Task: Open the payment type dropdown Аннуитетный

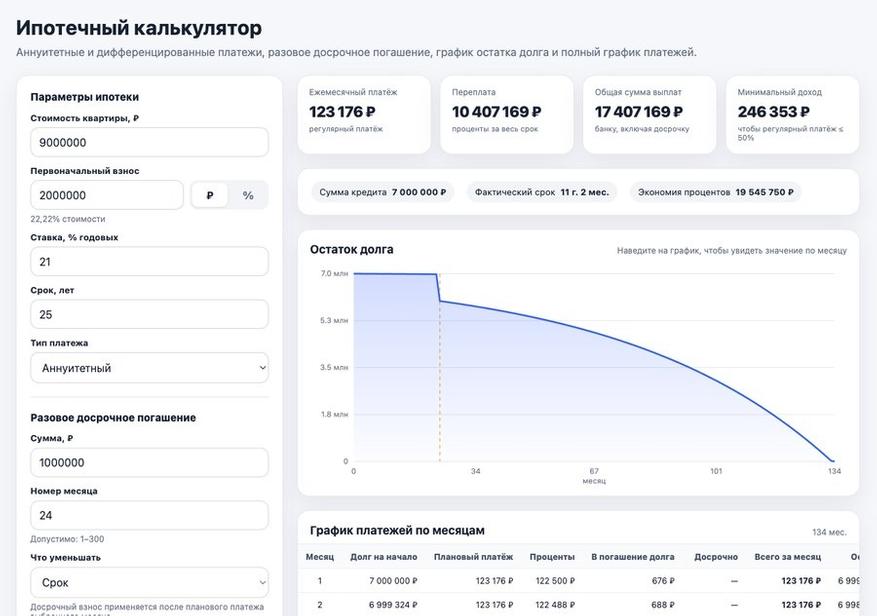Action: [149, 368]
